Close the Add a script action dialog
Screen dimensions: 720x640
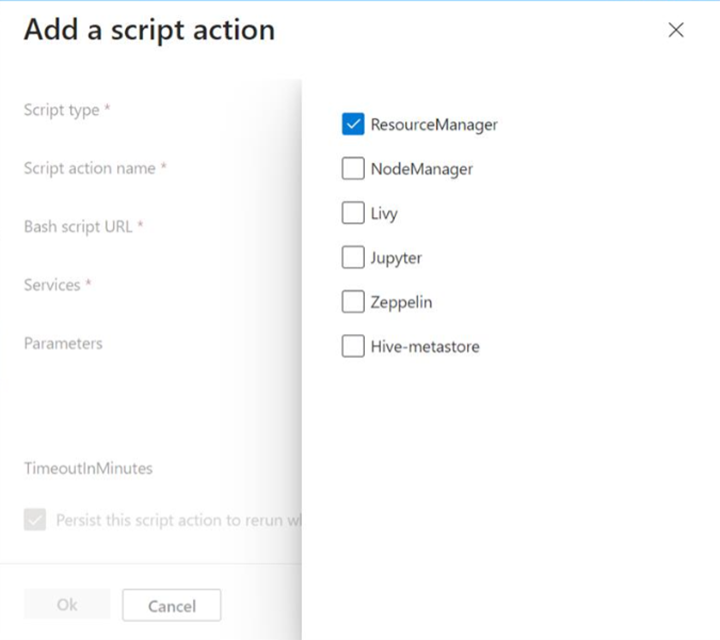click(x=676, y=30)
